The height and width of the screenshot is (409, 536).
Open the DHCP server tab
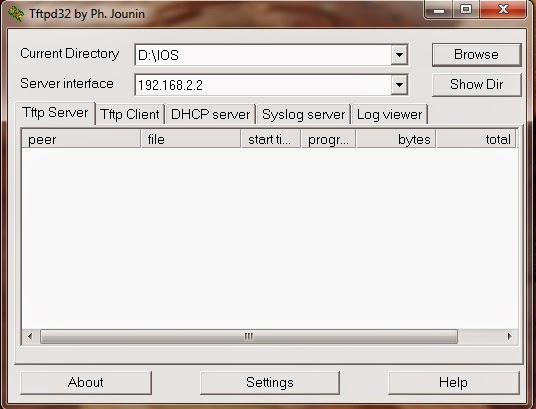coord(211,114)
